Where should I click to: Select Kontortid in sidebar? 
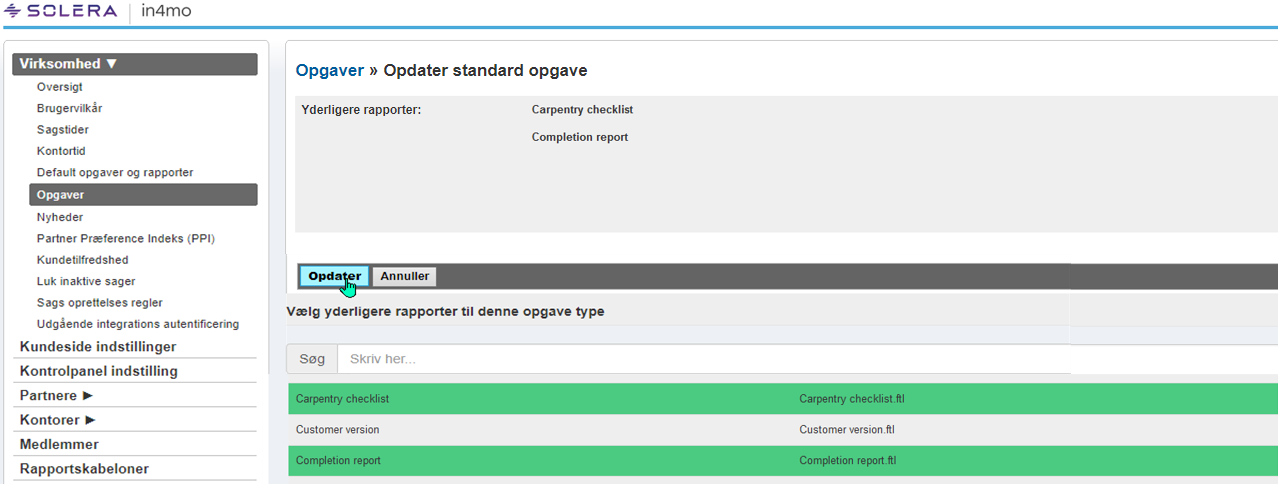(61, 151)
